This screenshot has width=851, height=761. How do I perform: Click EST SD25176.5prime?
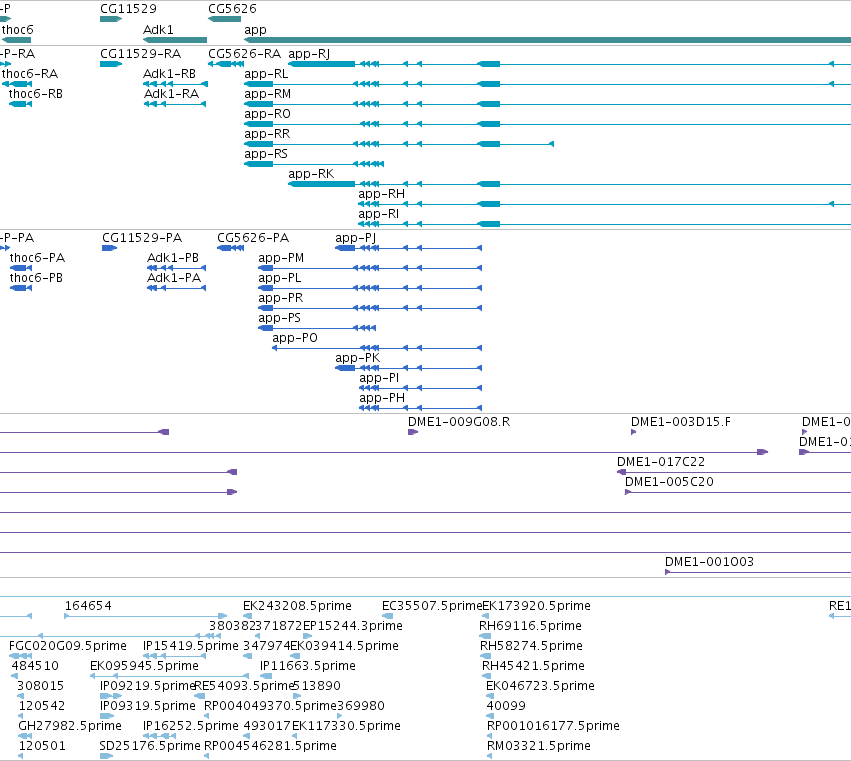(150, 746)
